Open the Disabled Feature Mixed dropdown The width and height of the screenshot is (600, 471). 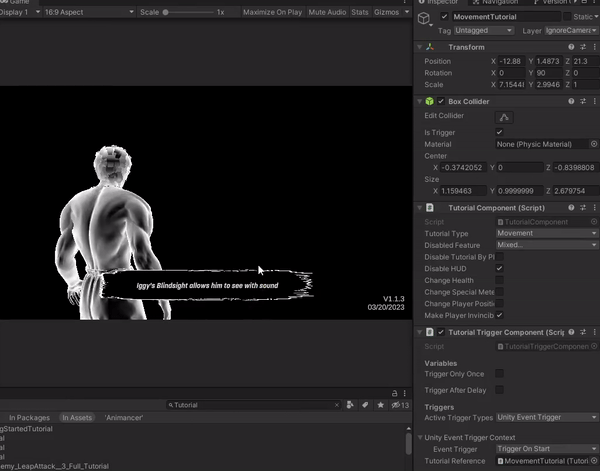point(547,245)
